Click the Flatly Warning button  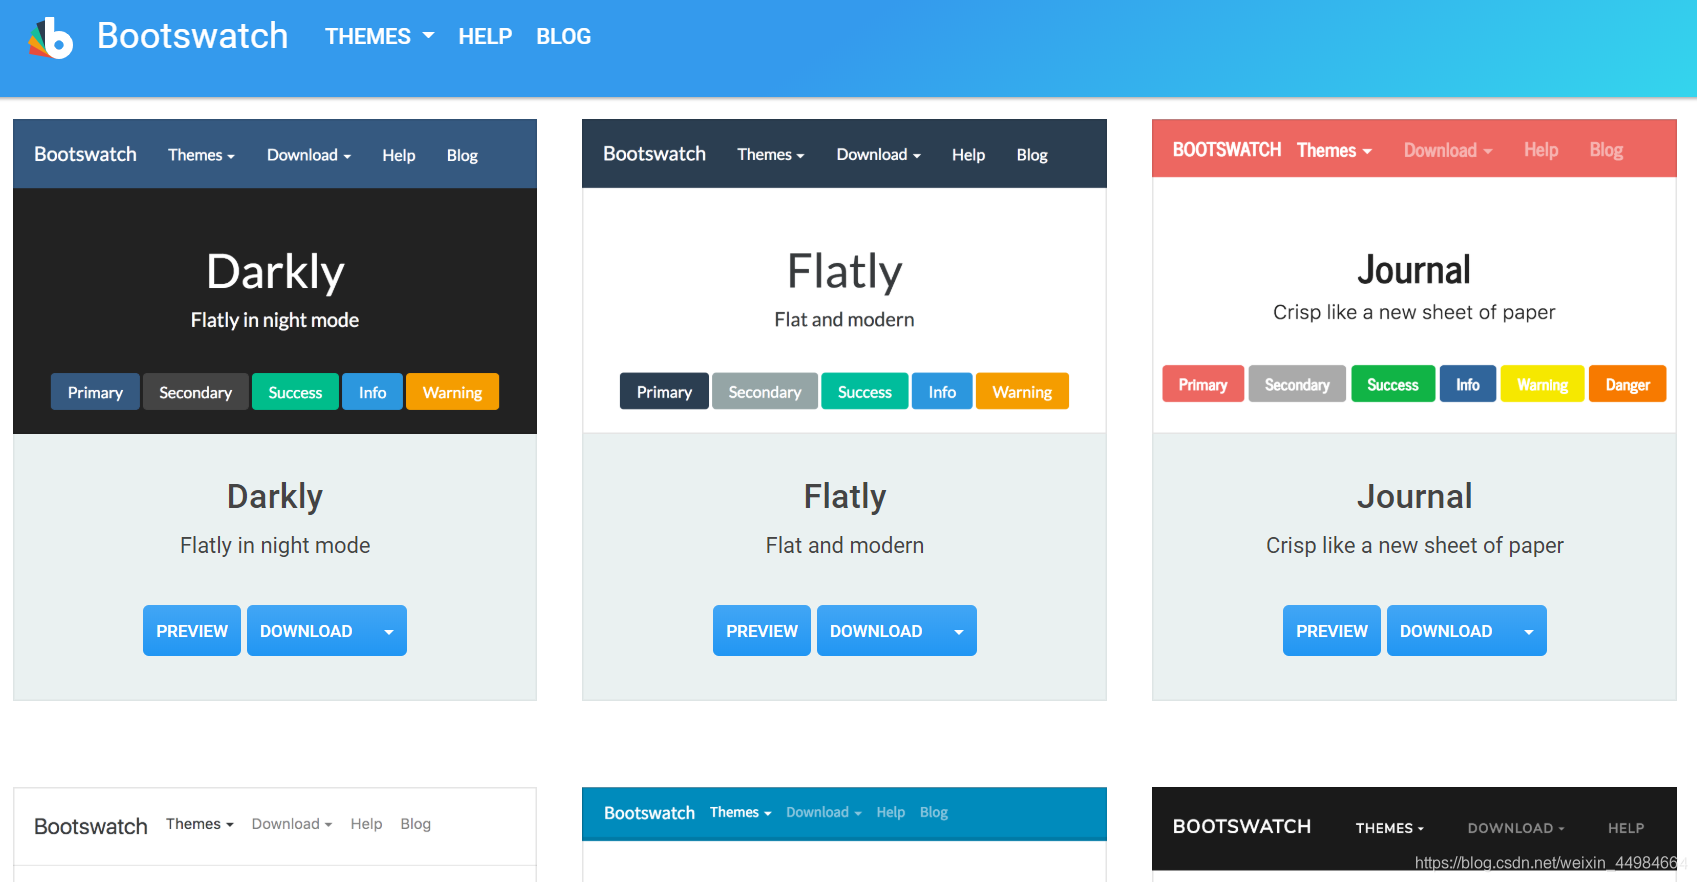[1022, 392]
